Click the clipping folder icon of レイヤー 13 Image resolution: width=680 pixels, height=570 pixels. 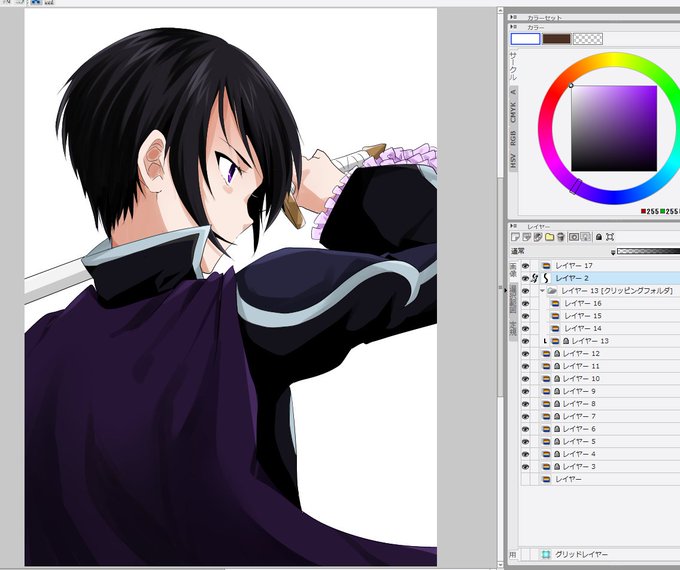coord(552,291)
